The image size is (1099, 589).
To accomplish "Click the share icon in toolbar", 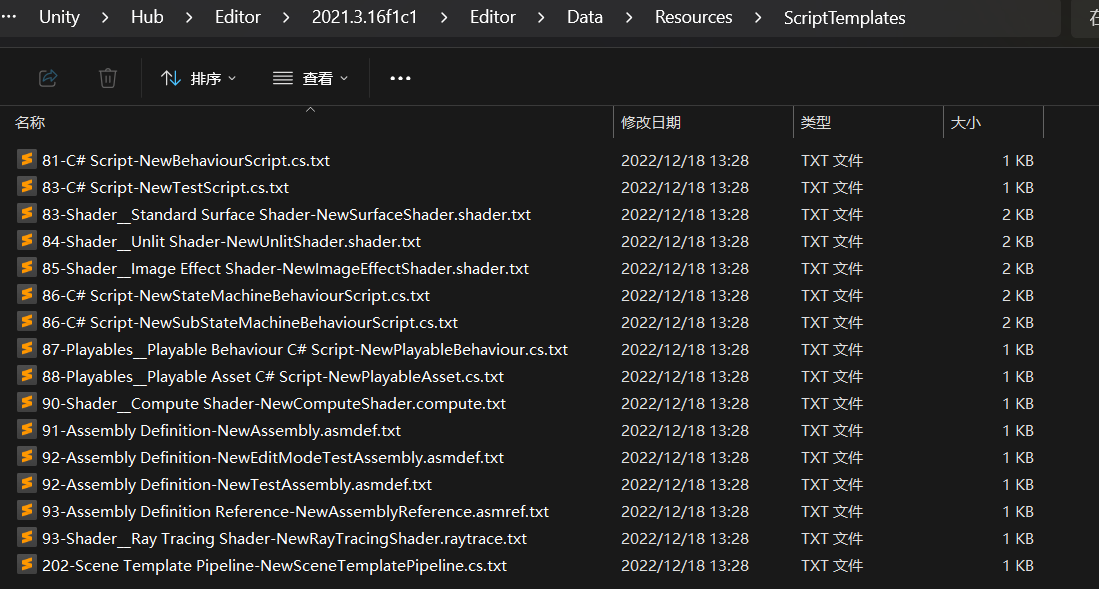I will coord(48,78).
